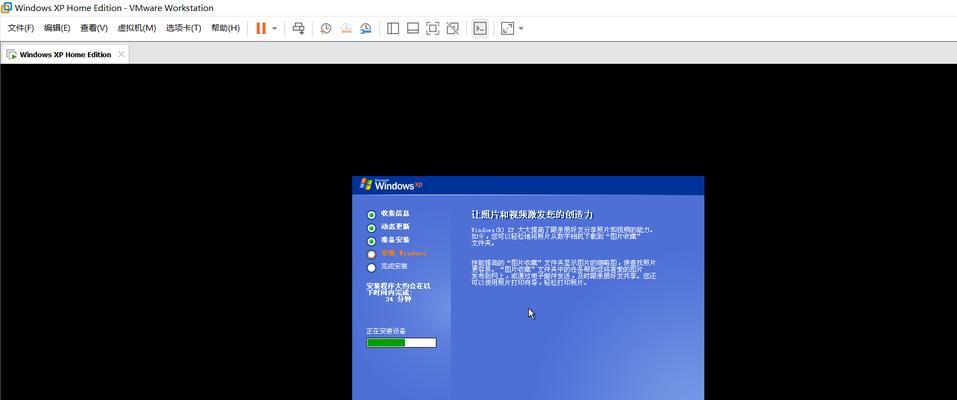957x400 pixels.
Task: Open the 编辑(E) menu
Action: point(57,28)
